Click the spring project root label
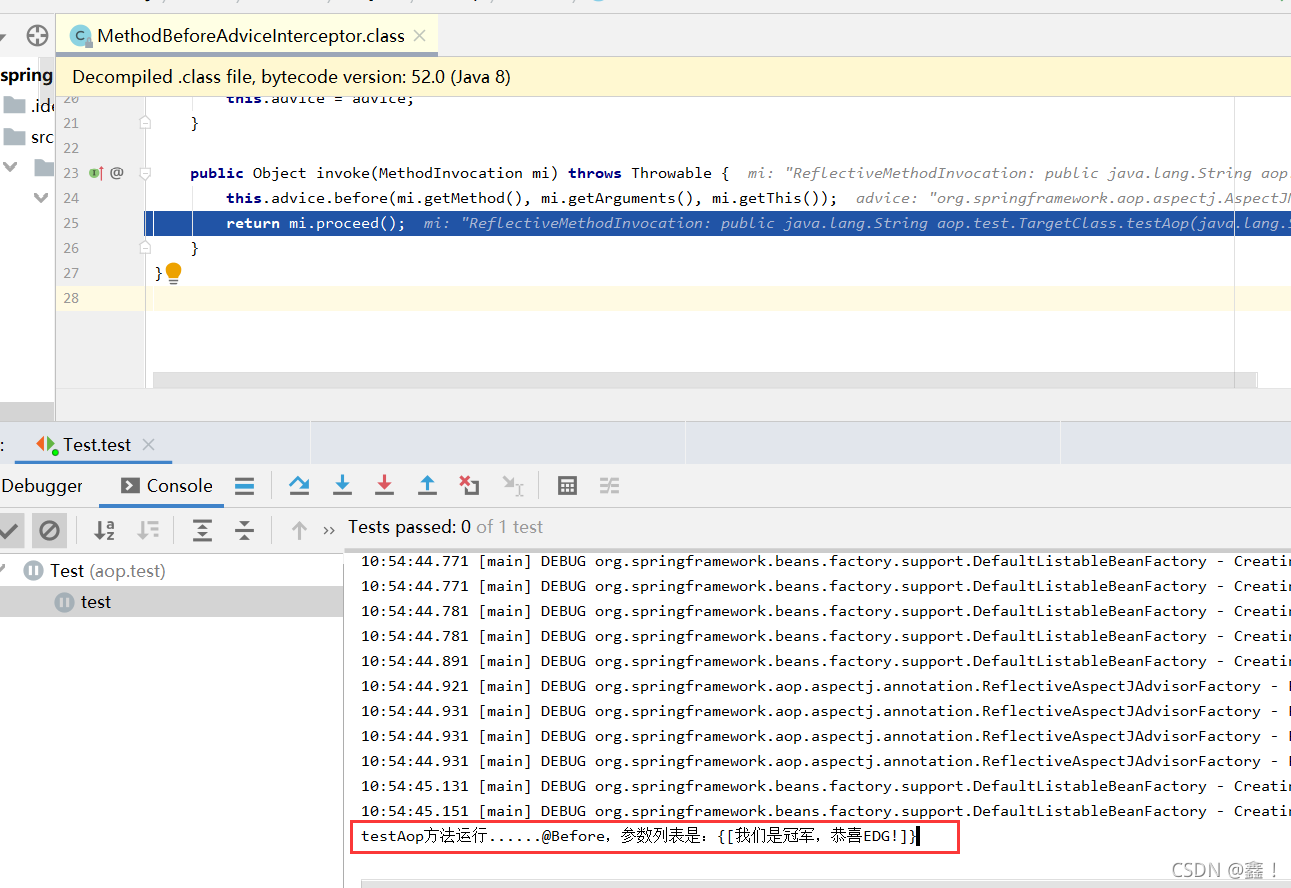Image resolution: width=1291 pixels, height=888 pixels. click(27, 75)
